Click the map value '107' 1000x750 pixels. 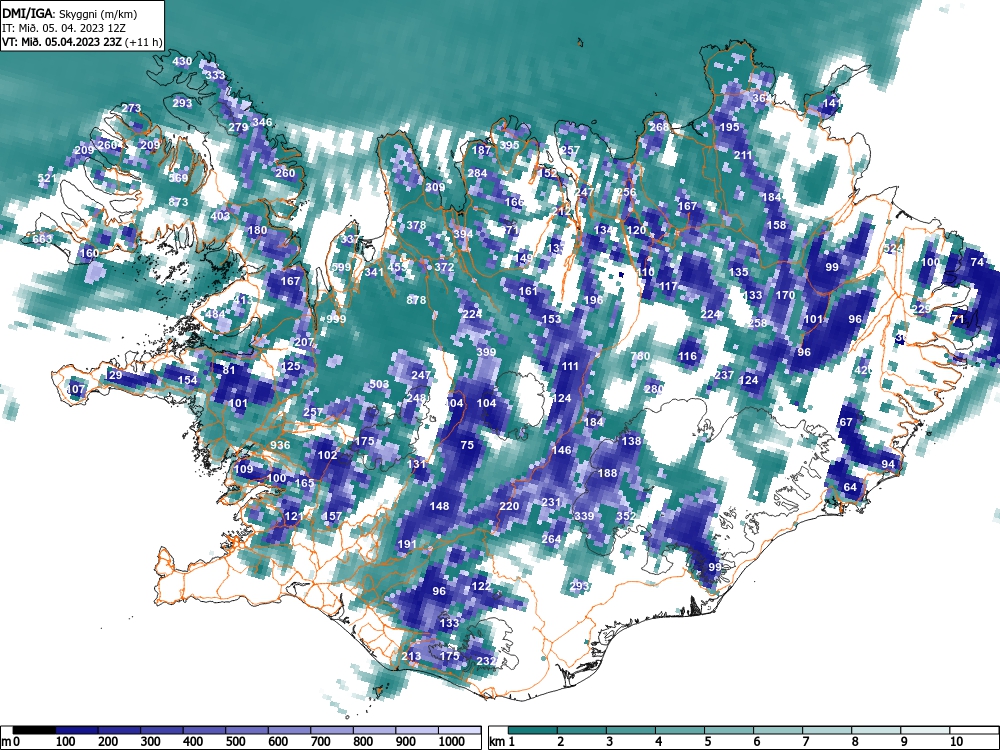pos(76,389)
